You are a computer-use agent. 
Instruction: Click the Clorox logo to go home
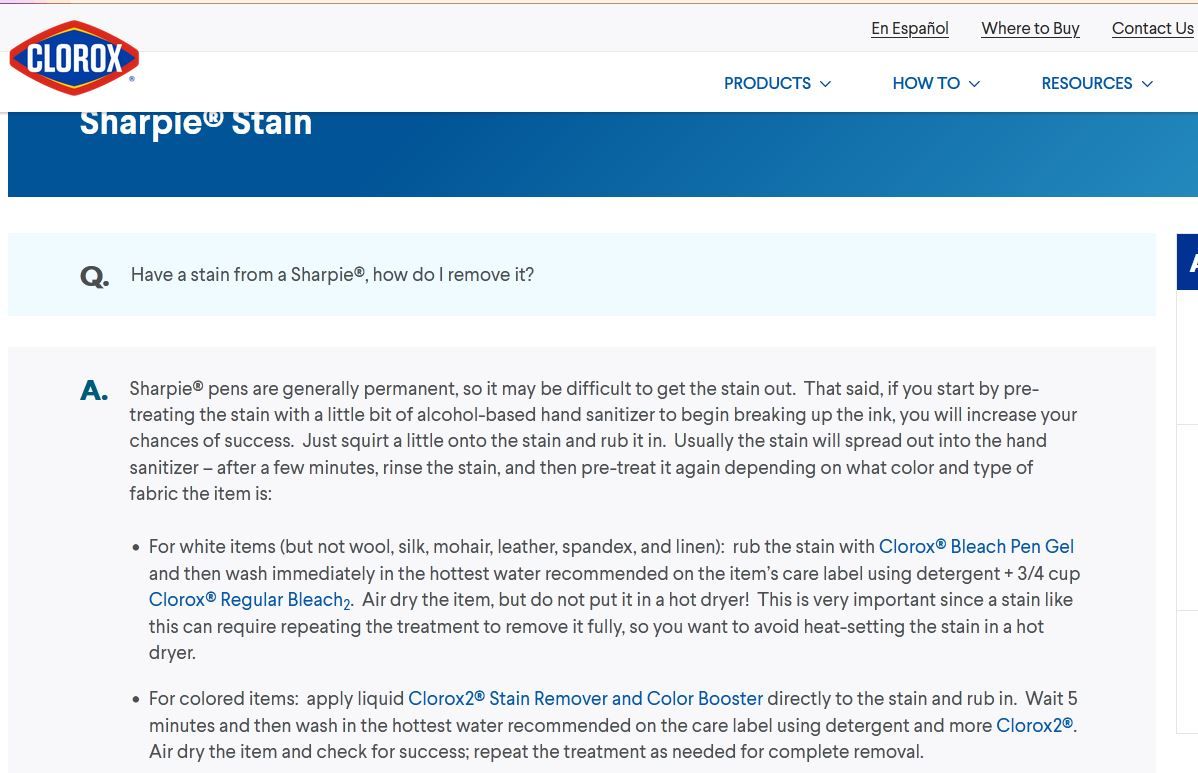tap(74, 58)
